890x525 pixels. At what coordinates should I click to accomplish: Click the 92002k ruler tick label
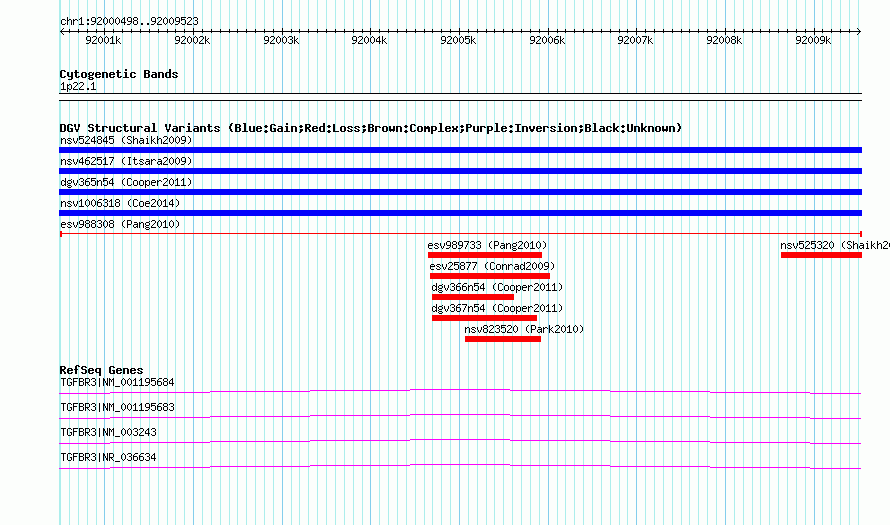click(192, 40)
